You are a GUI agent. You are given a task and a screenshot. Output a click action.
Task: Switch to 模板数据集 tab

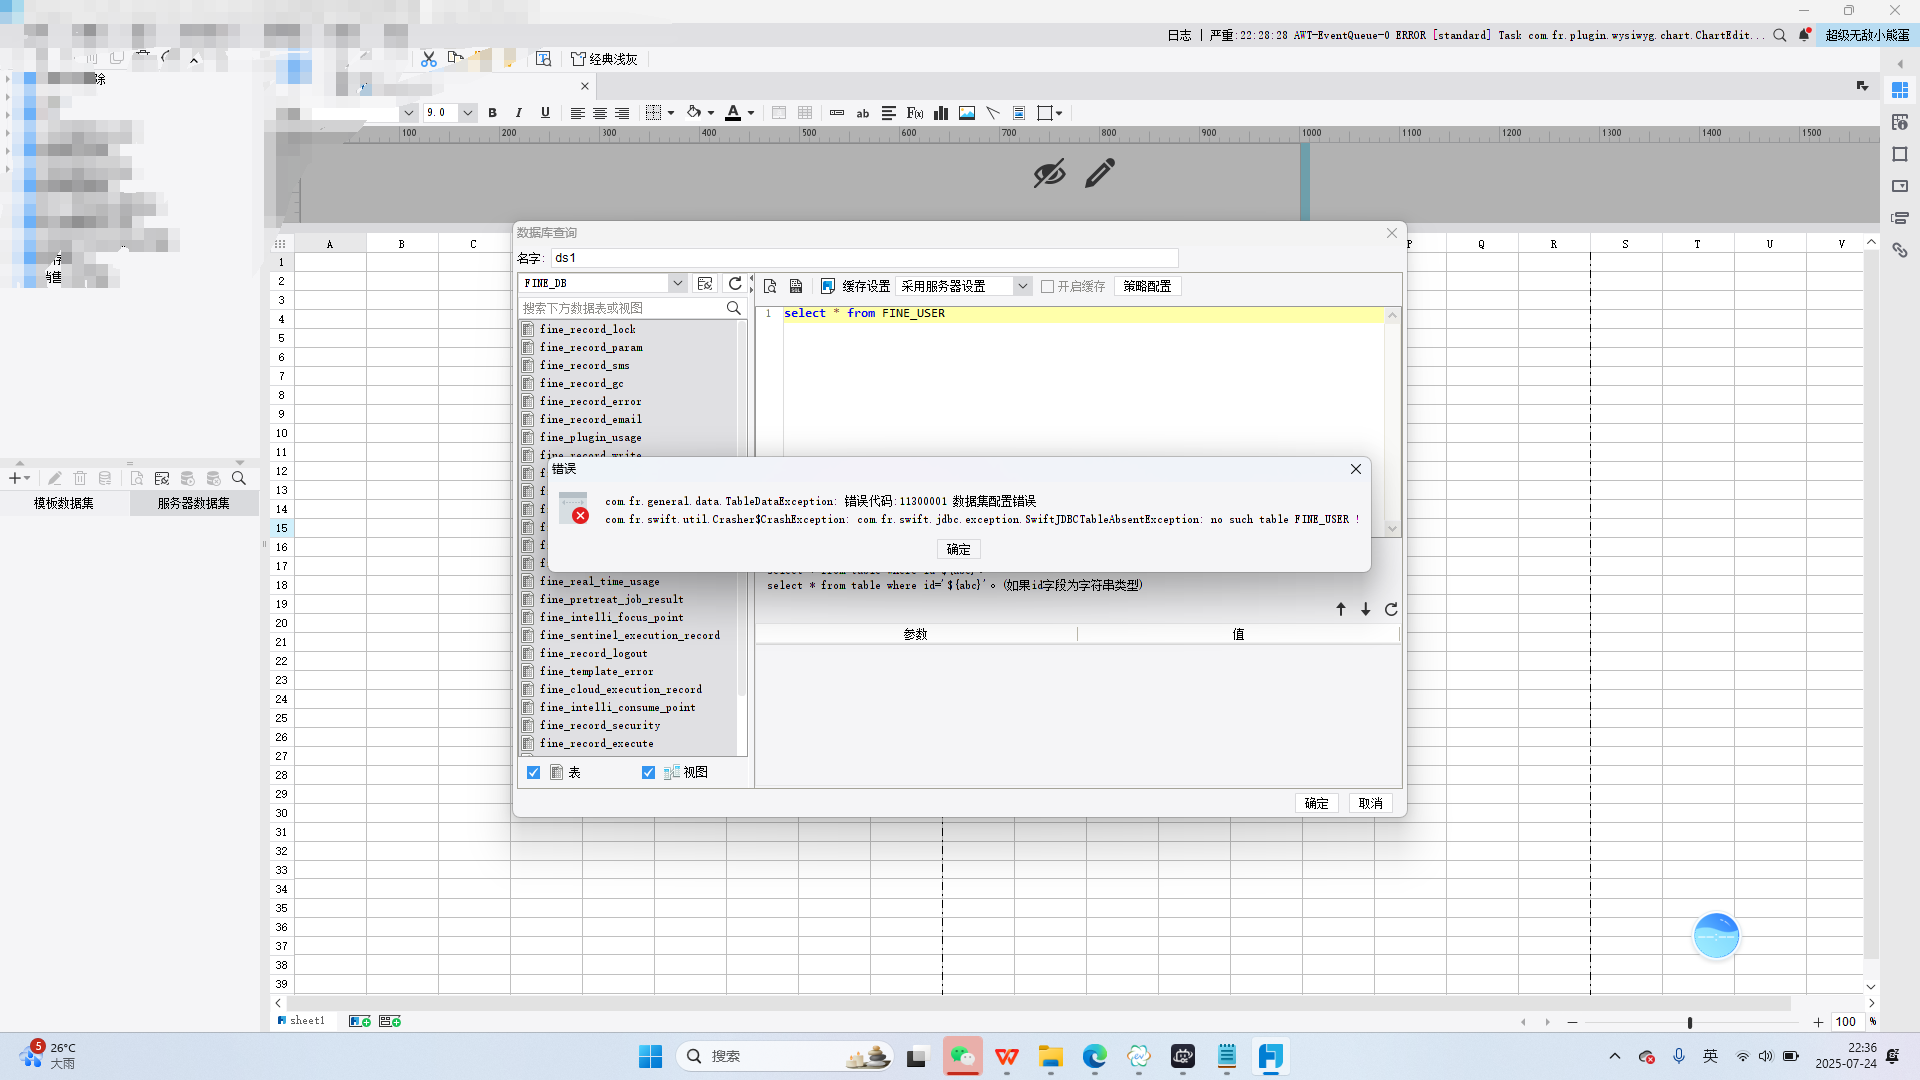pyautogui.click(x=64, y=503)
